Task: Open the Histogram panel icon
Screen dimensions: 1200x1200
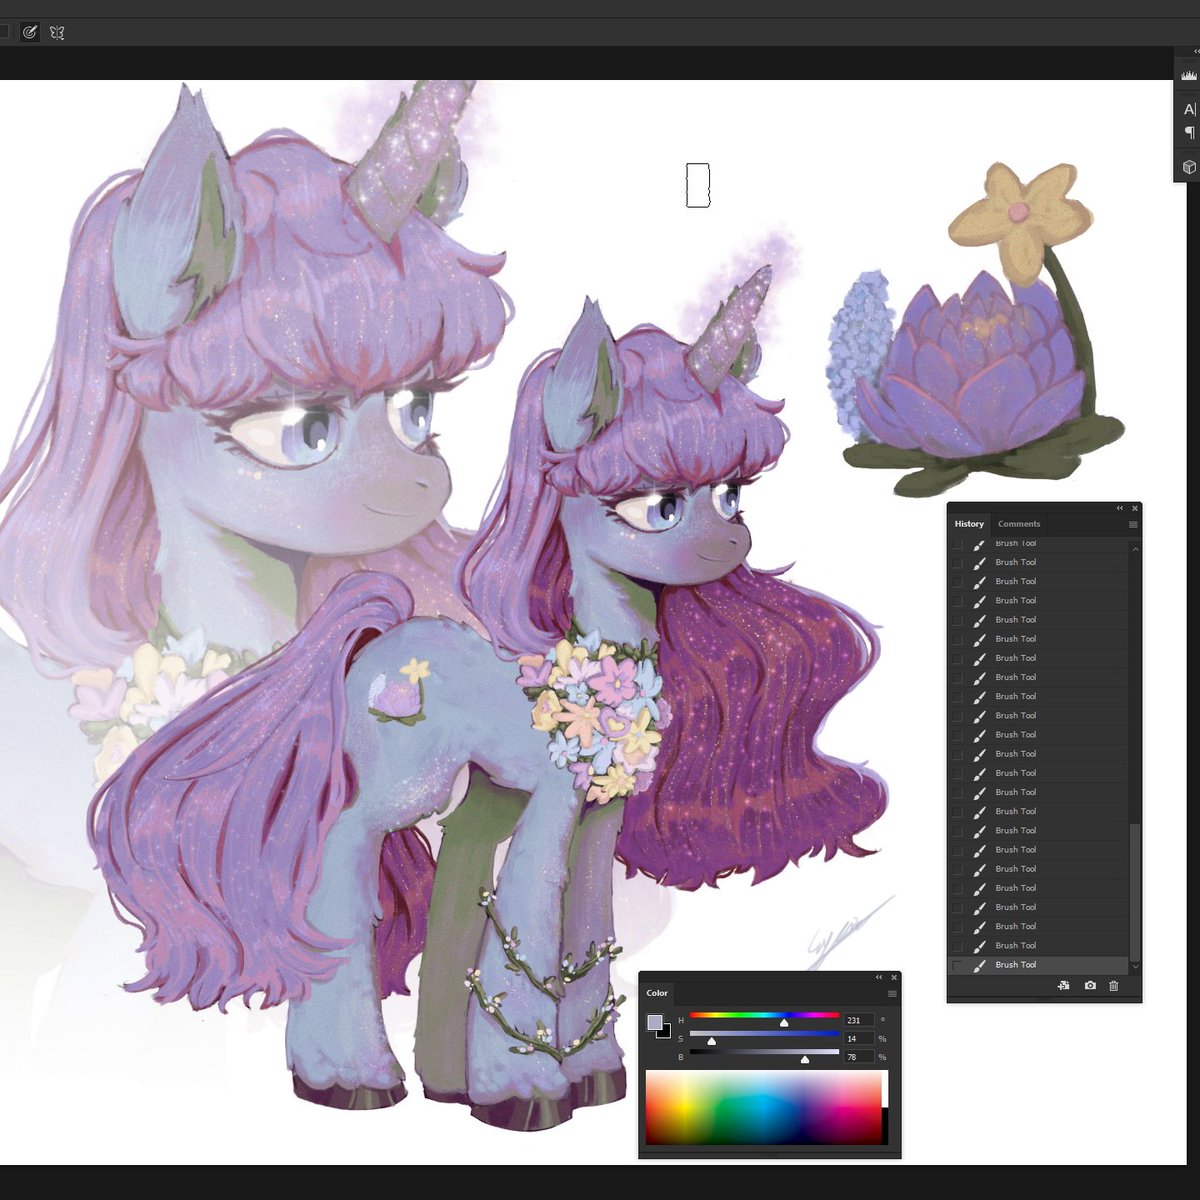Action: click(1189, 74)
